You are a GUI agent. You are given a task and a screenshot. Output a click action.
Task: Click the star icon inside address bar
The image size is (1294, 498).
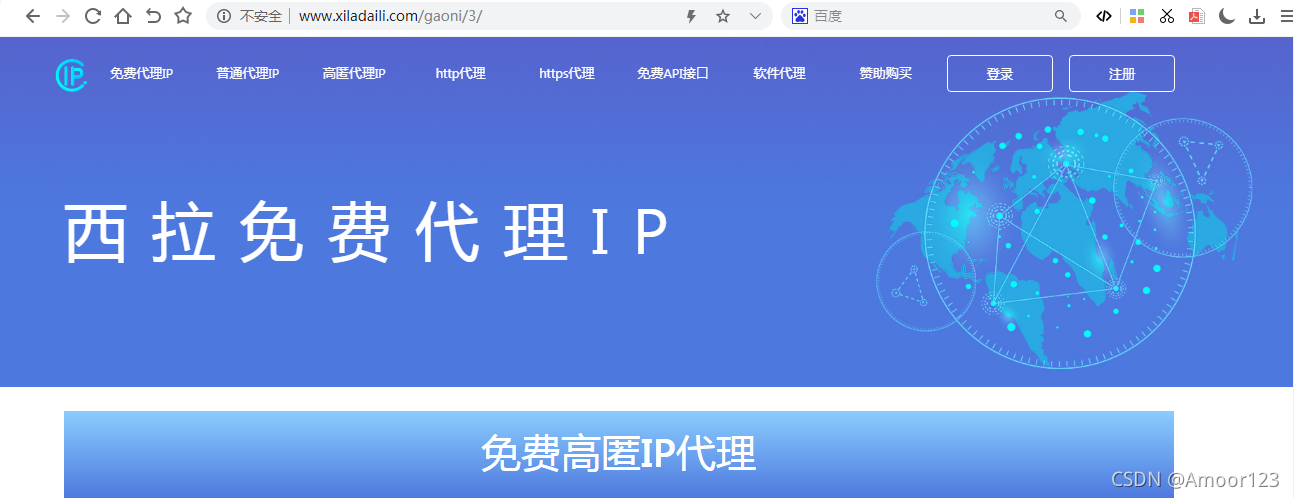tap(723, 16)
